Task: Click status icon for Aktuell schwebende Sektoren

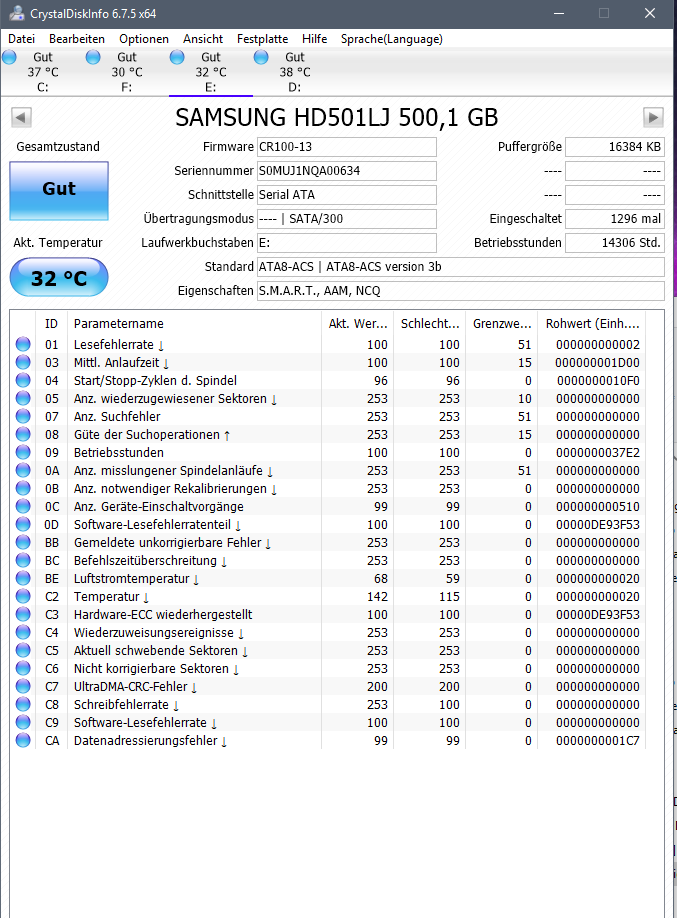Action: click(x=23, y=650)
